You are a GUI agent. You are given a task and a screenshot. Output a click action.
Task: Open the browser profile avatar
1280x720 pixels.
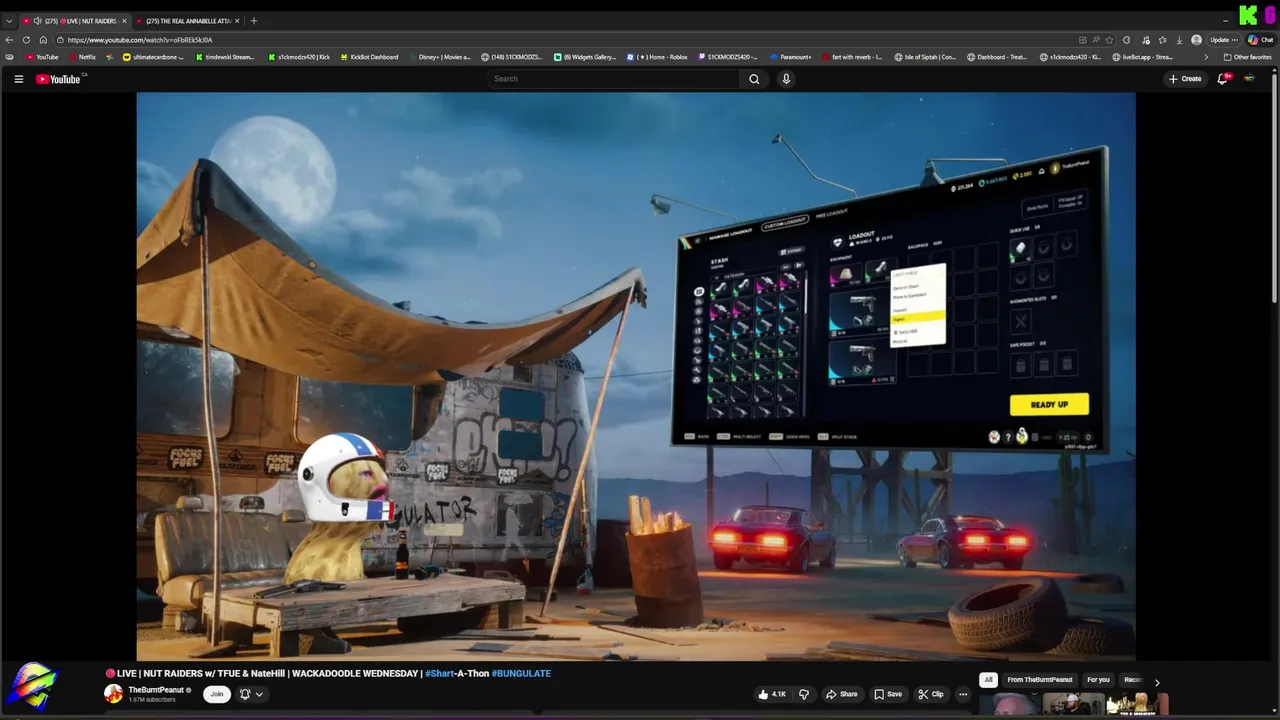(1196, 40)
